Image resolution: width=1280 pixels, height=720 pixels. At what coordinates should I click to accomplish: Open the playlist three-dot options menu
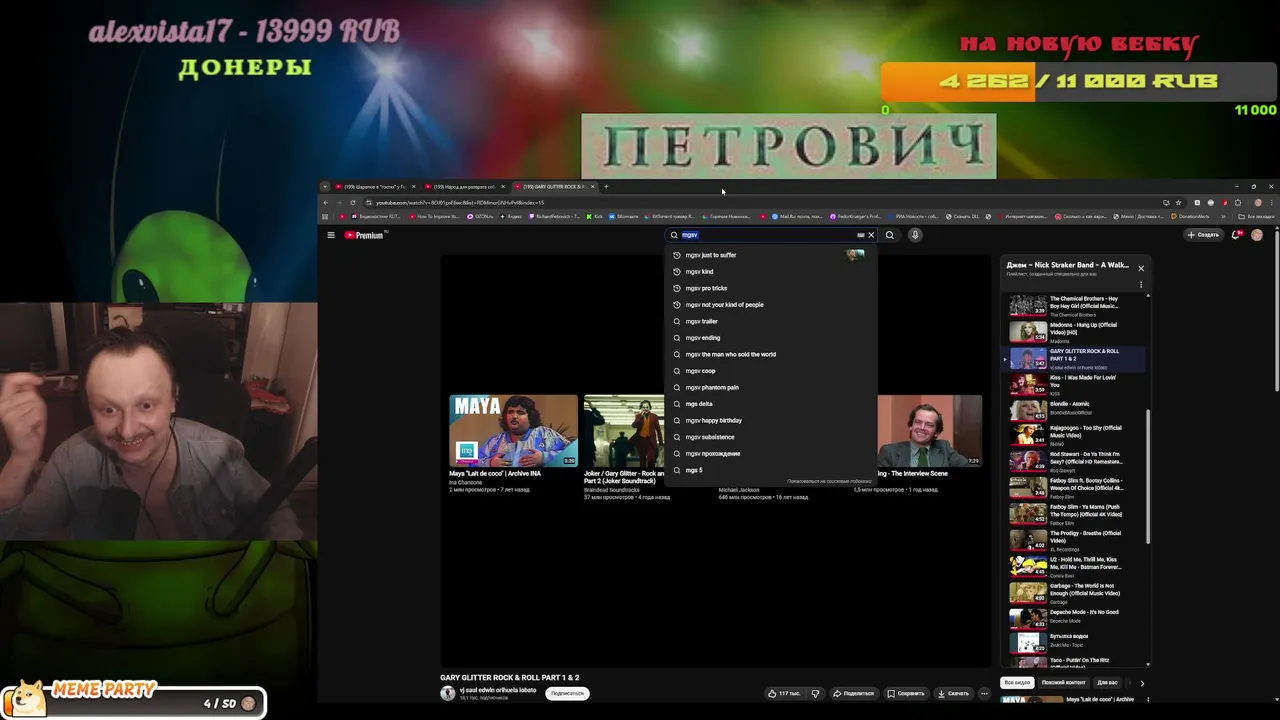point(1140,285)
